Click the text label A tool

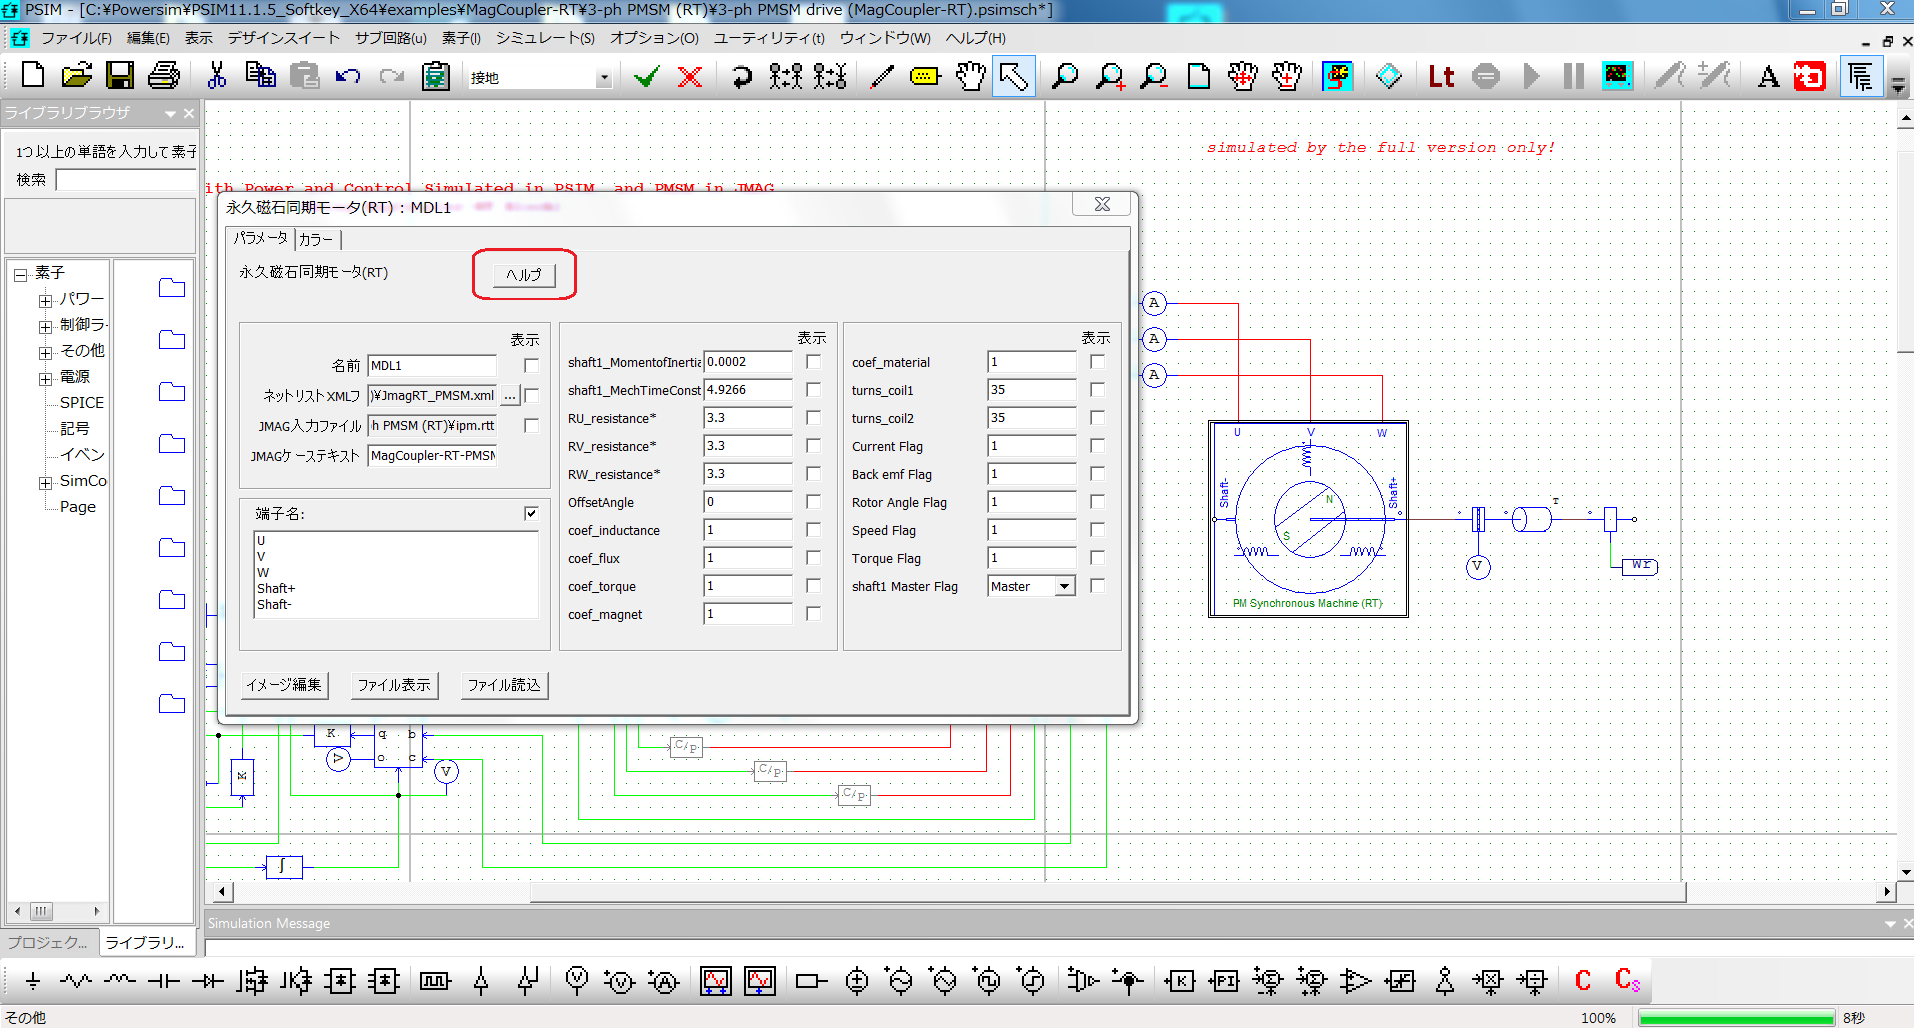pos(1767,76)
